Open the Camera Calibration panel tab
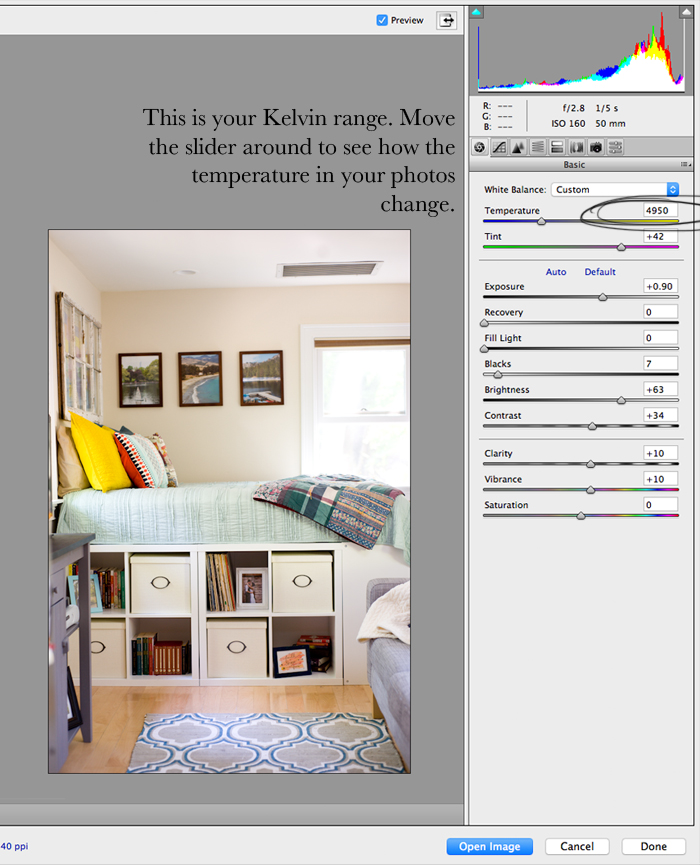The width and height of the screenshot is (700, 865). click(x=596, y=147)
